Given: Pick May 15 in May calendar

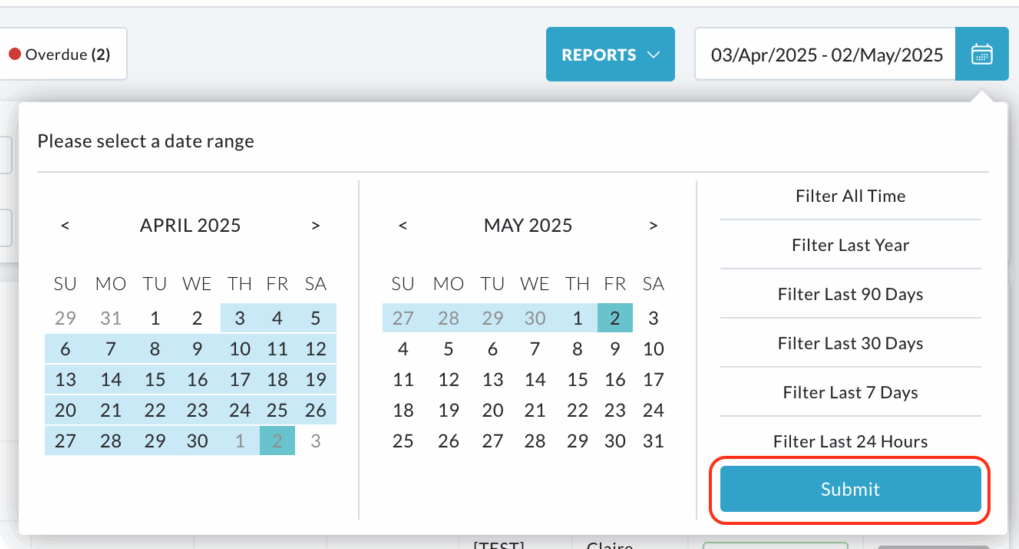Looking at the screenshot, I should pos(577,379).
